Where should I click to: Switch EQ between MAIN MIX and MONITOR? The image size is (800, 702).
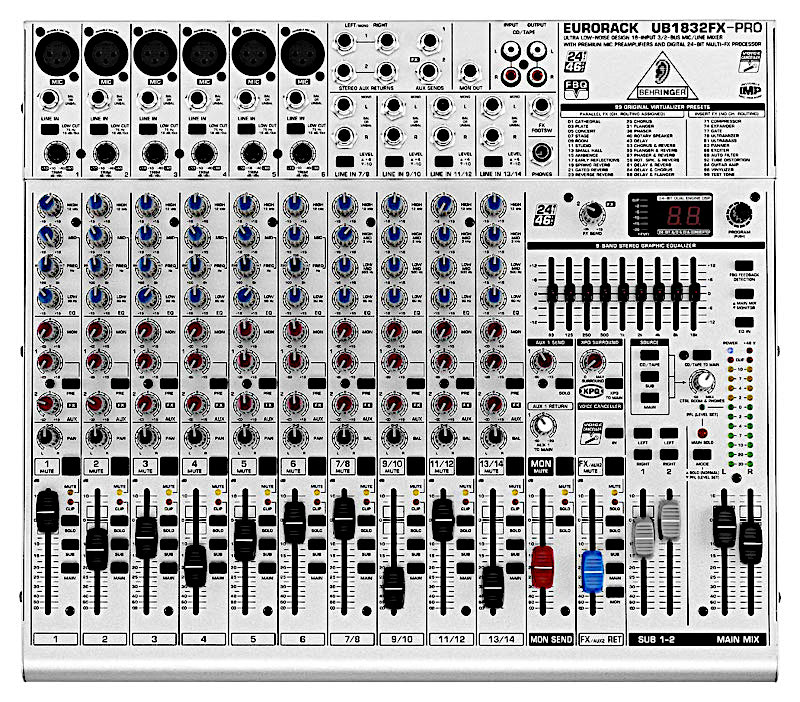pos(743,295)
